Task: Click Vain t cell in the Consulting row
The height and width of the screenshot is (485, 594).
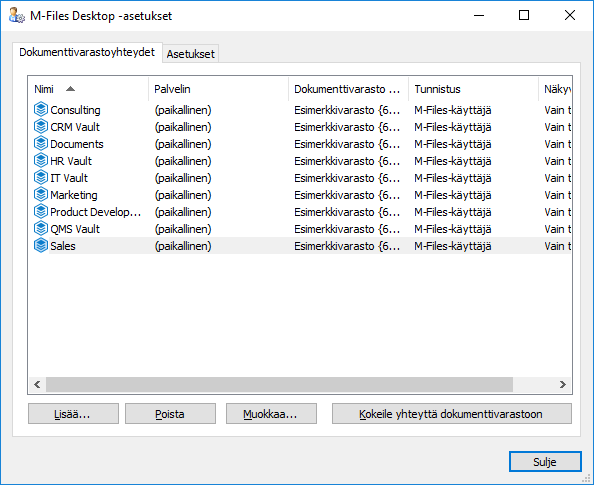Action: click(558, 110)
